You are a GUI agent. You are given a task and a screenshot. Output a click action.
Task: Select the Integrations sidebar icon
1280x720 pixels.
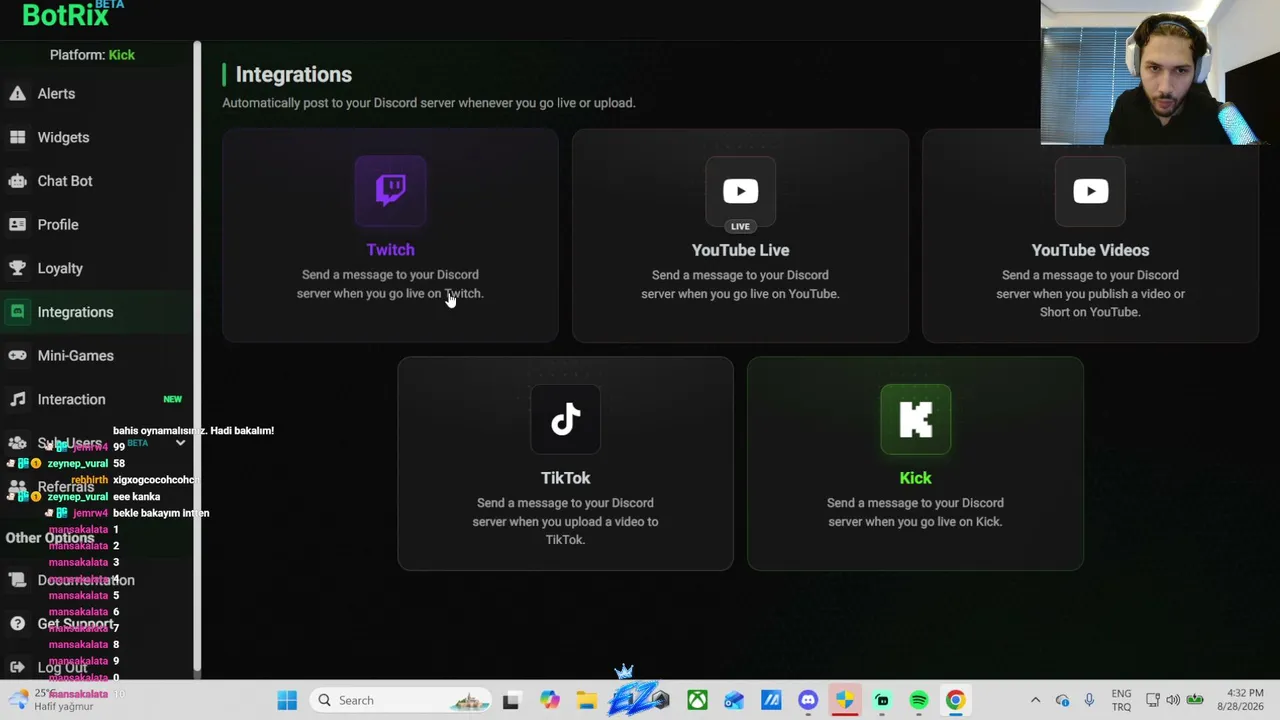point(17,312)
